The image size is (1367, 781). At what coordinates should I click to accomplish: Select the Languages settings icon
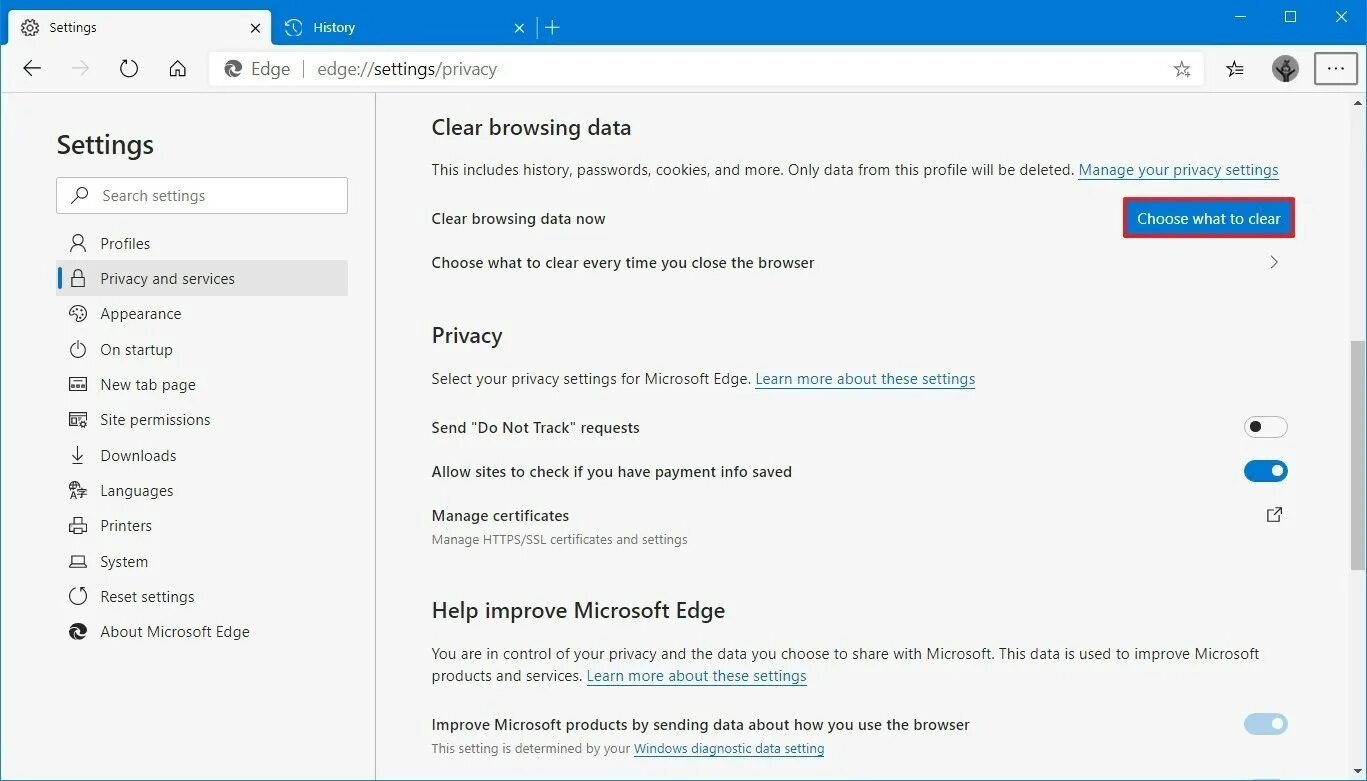click(x=79, y=490)
